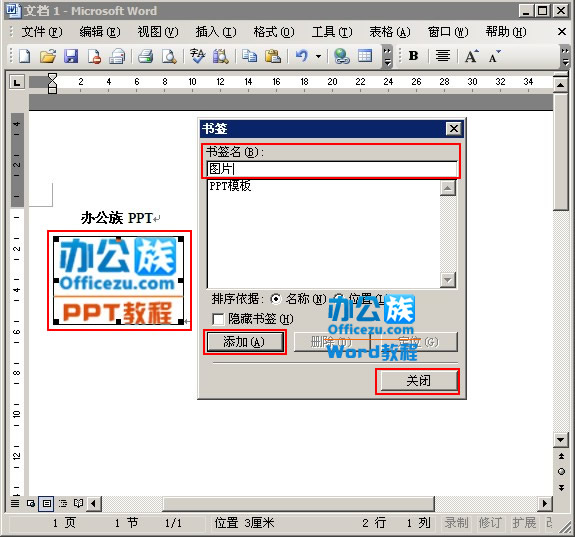Click the Insert Hyperlink globe icon

coord(341,56)
